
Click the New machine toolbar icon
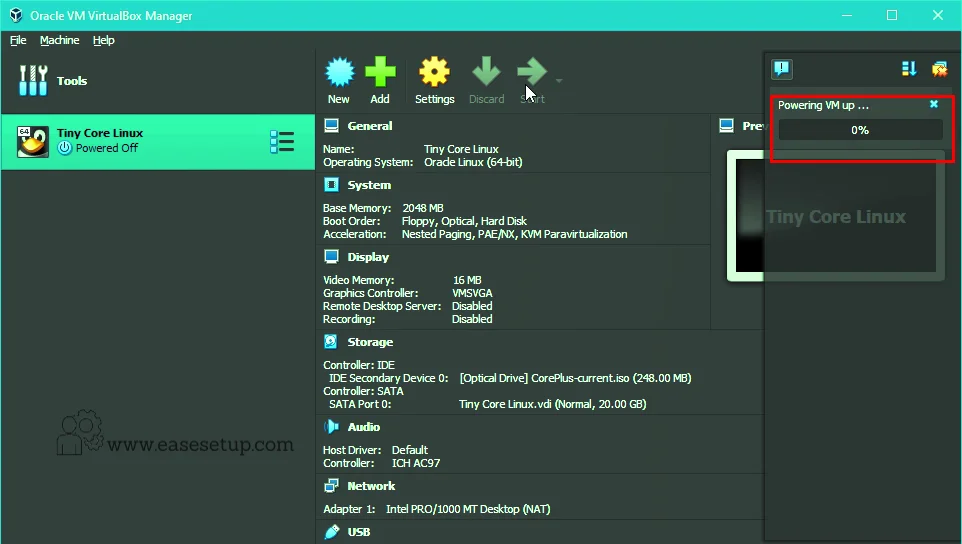(x=339, y=72)
